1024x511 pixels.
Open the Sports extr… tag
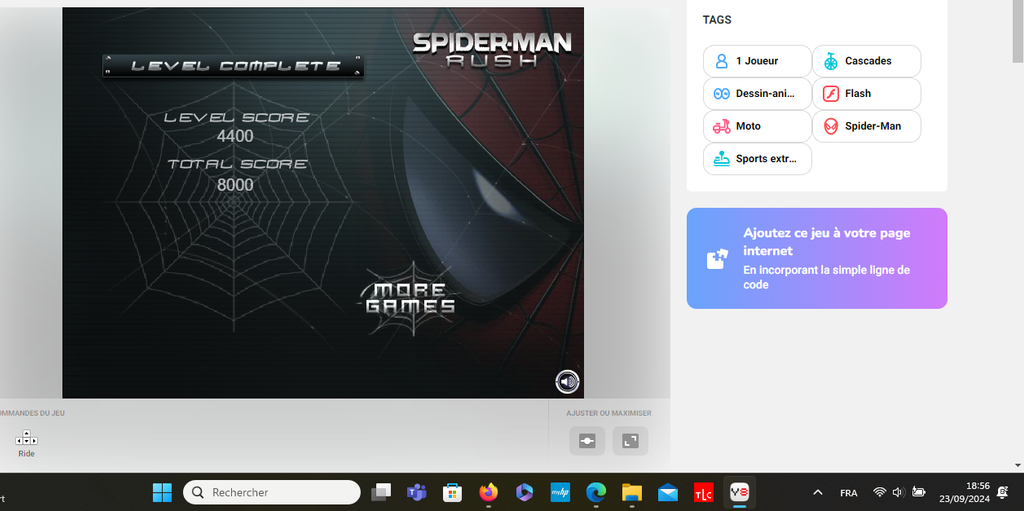[x=758, y=159]
